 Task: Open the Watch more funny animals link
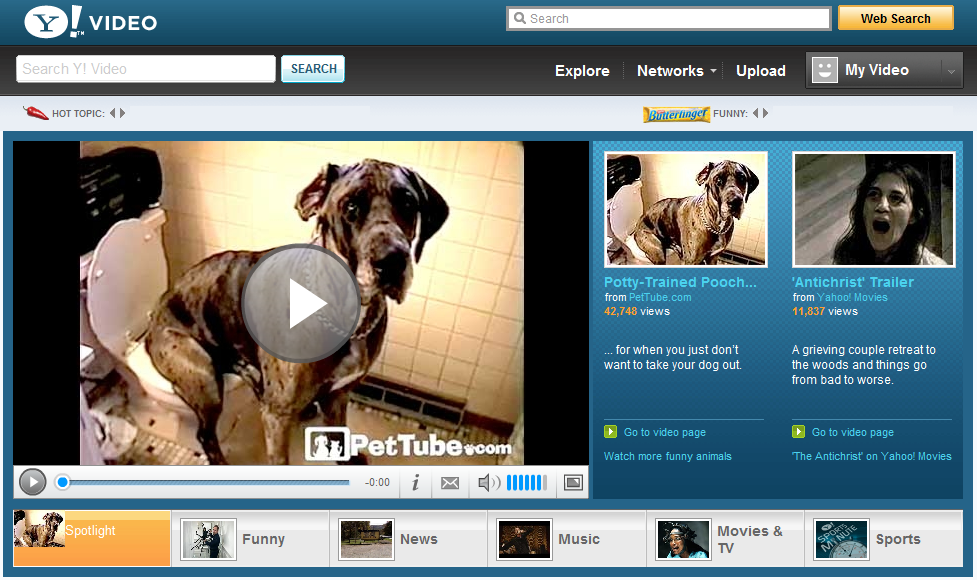click(671, 455)
